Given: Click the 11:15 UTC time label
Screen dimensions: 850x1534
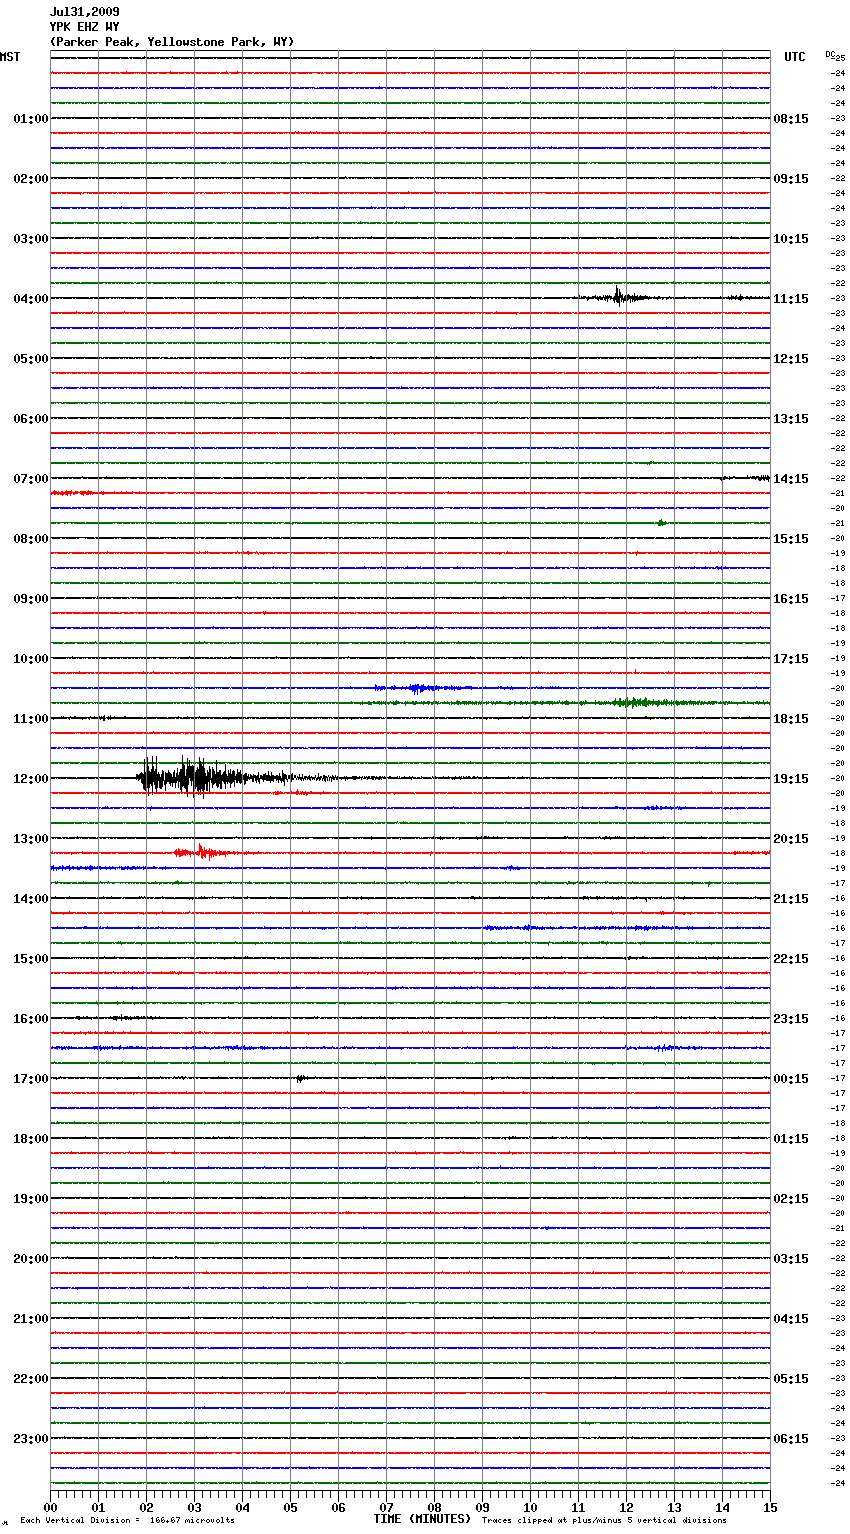Looking at the screenshot, I should point(791,299).
